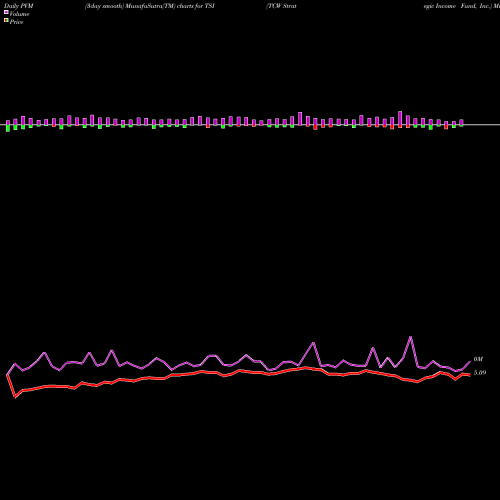Click the lowest dip of the red price line

click(15, 397)
